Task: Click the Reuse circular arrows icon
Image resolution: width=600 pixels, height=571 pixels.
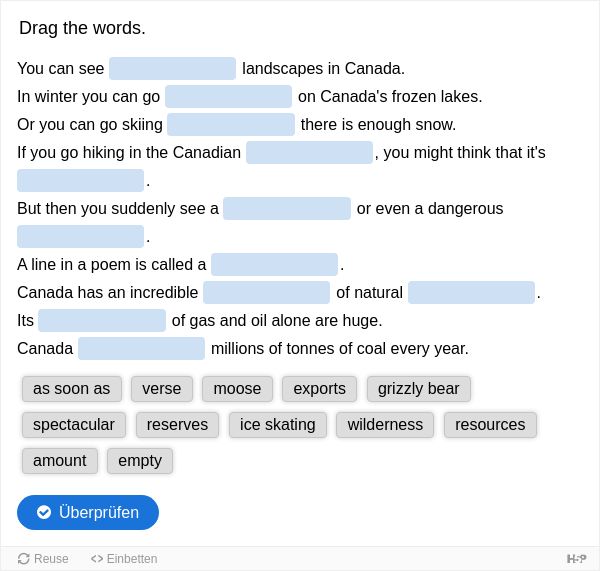Action: click(x=24, y=559)
